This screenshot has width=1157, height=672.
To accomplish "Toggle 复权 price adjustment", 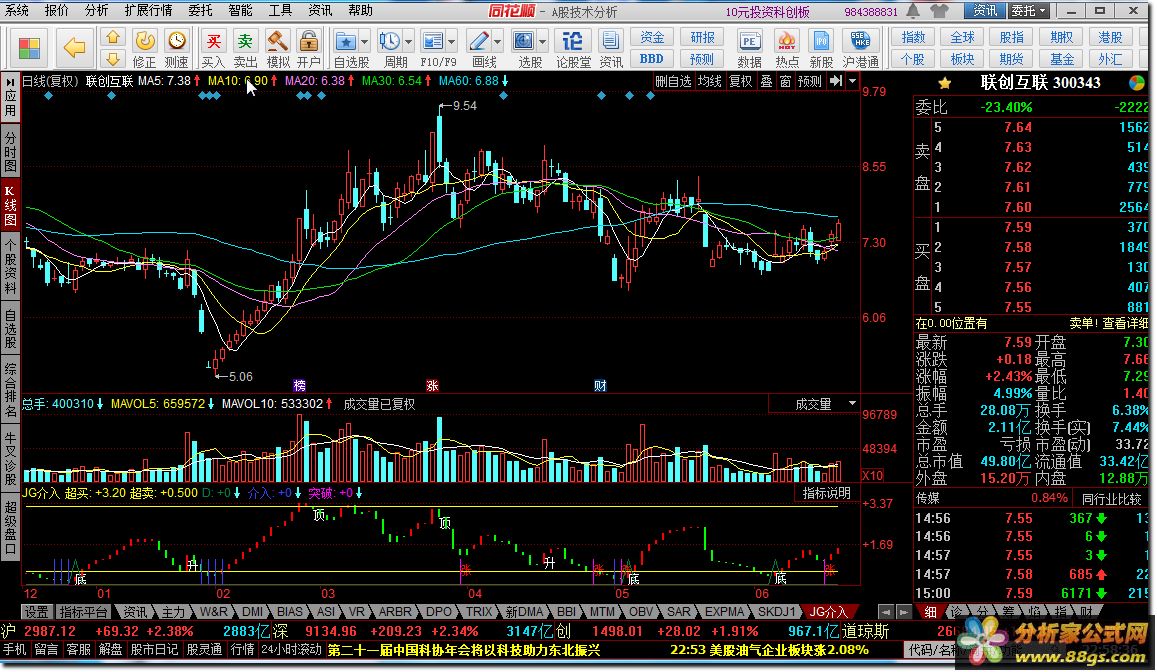I will [x=741, y=81].
